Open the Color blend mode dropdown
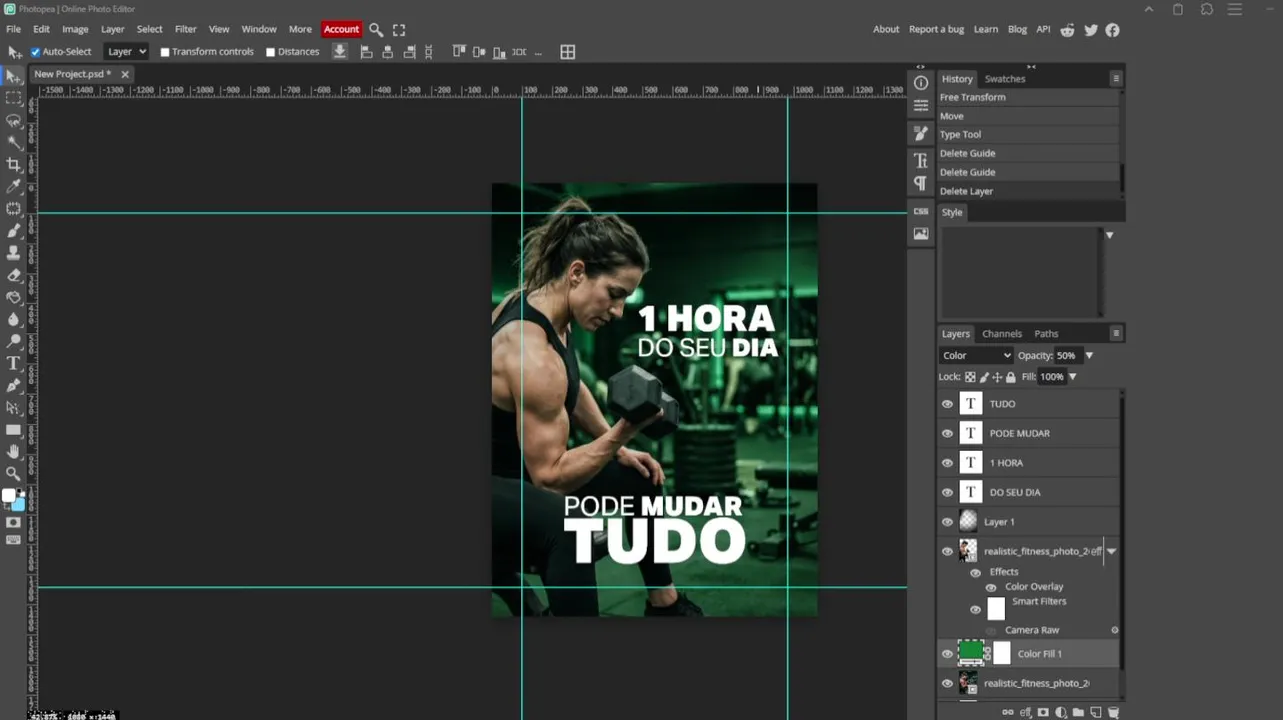 (977, 356)
